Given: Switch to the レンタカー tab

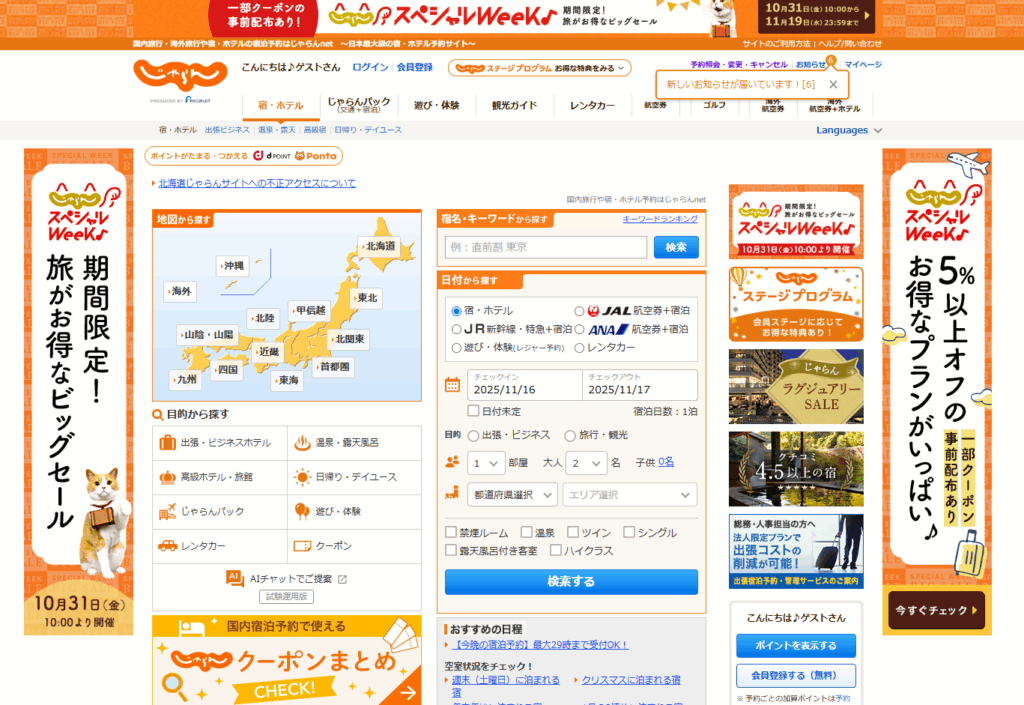Looking at the screenshot, I should (590, 104).
